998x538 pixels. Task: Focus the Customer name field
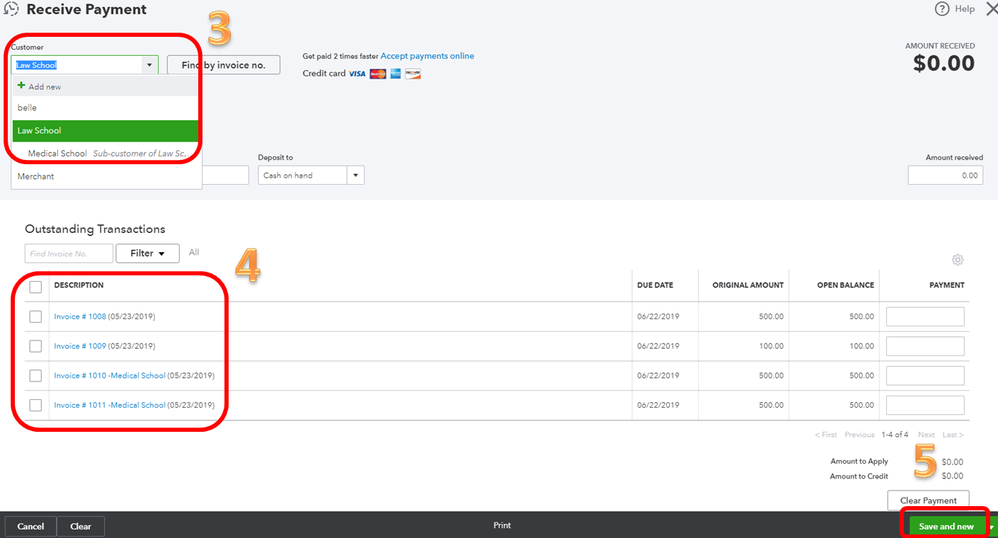click(x=76, y=65)
